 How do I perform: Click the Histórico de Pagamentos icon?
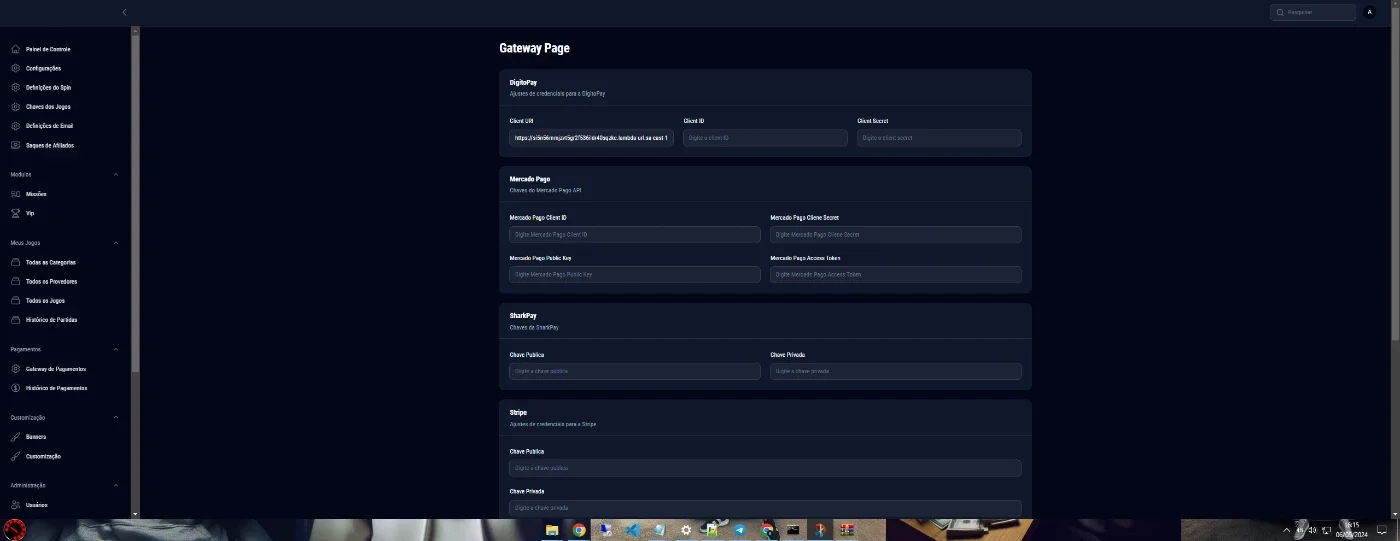click(16, 388)
